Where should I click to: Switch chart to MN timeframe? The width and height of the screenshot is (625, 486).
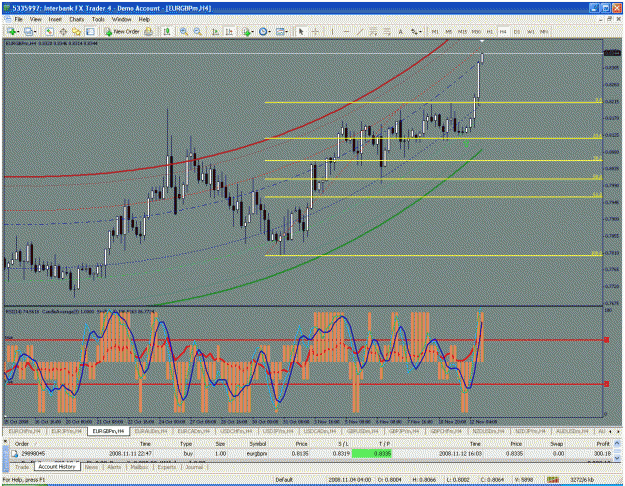point(544,31)
